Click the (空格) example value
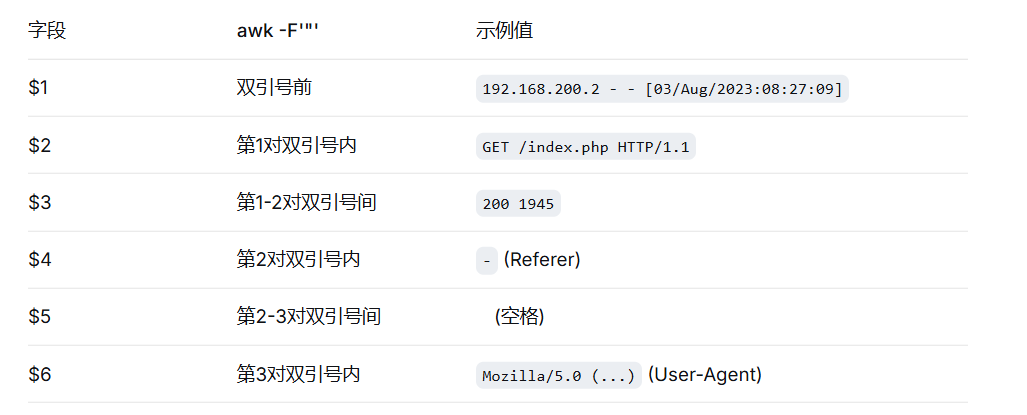The image size is (1027, 415). [519, 317]
